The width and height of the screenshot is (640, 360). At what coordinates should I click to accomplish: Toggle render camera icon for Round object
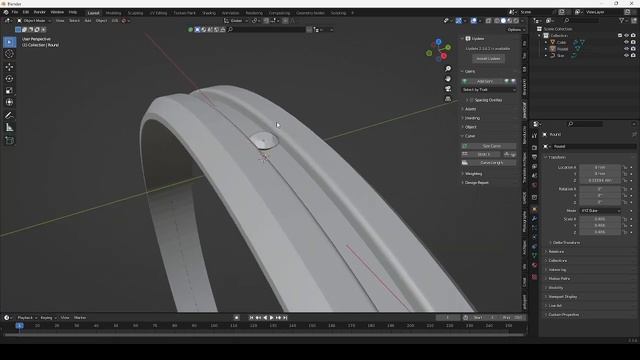coord(633,49)
